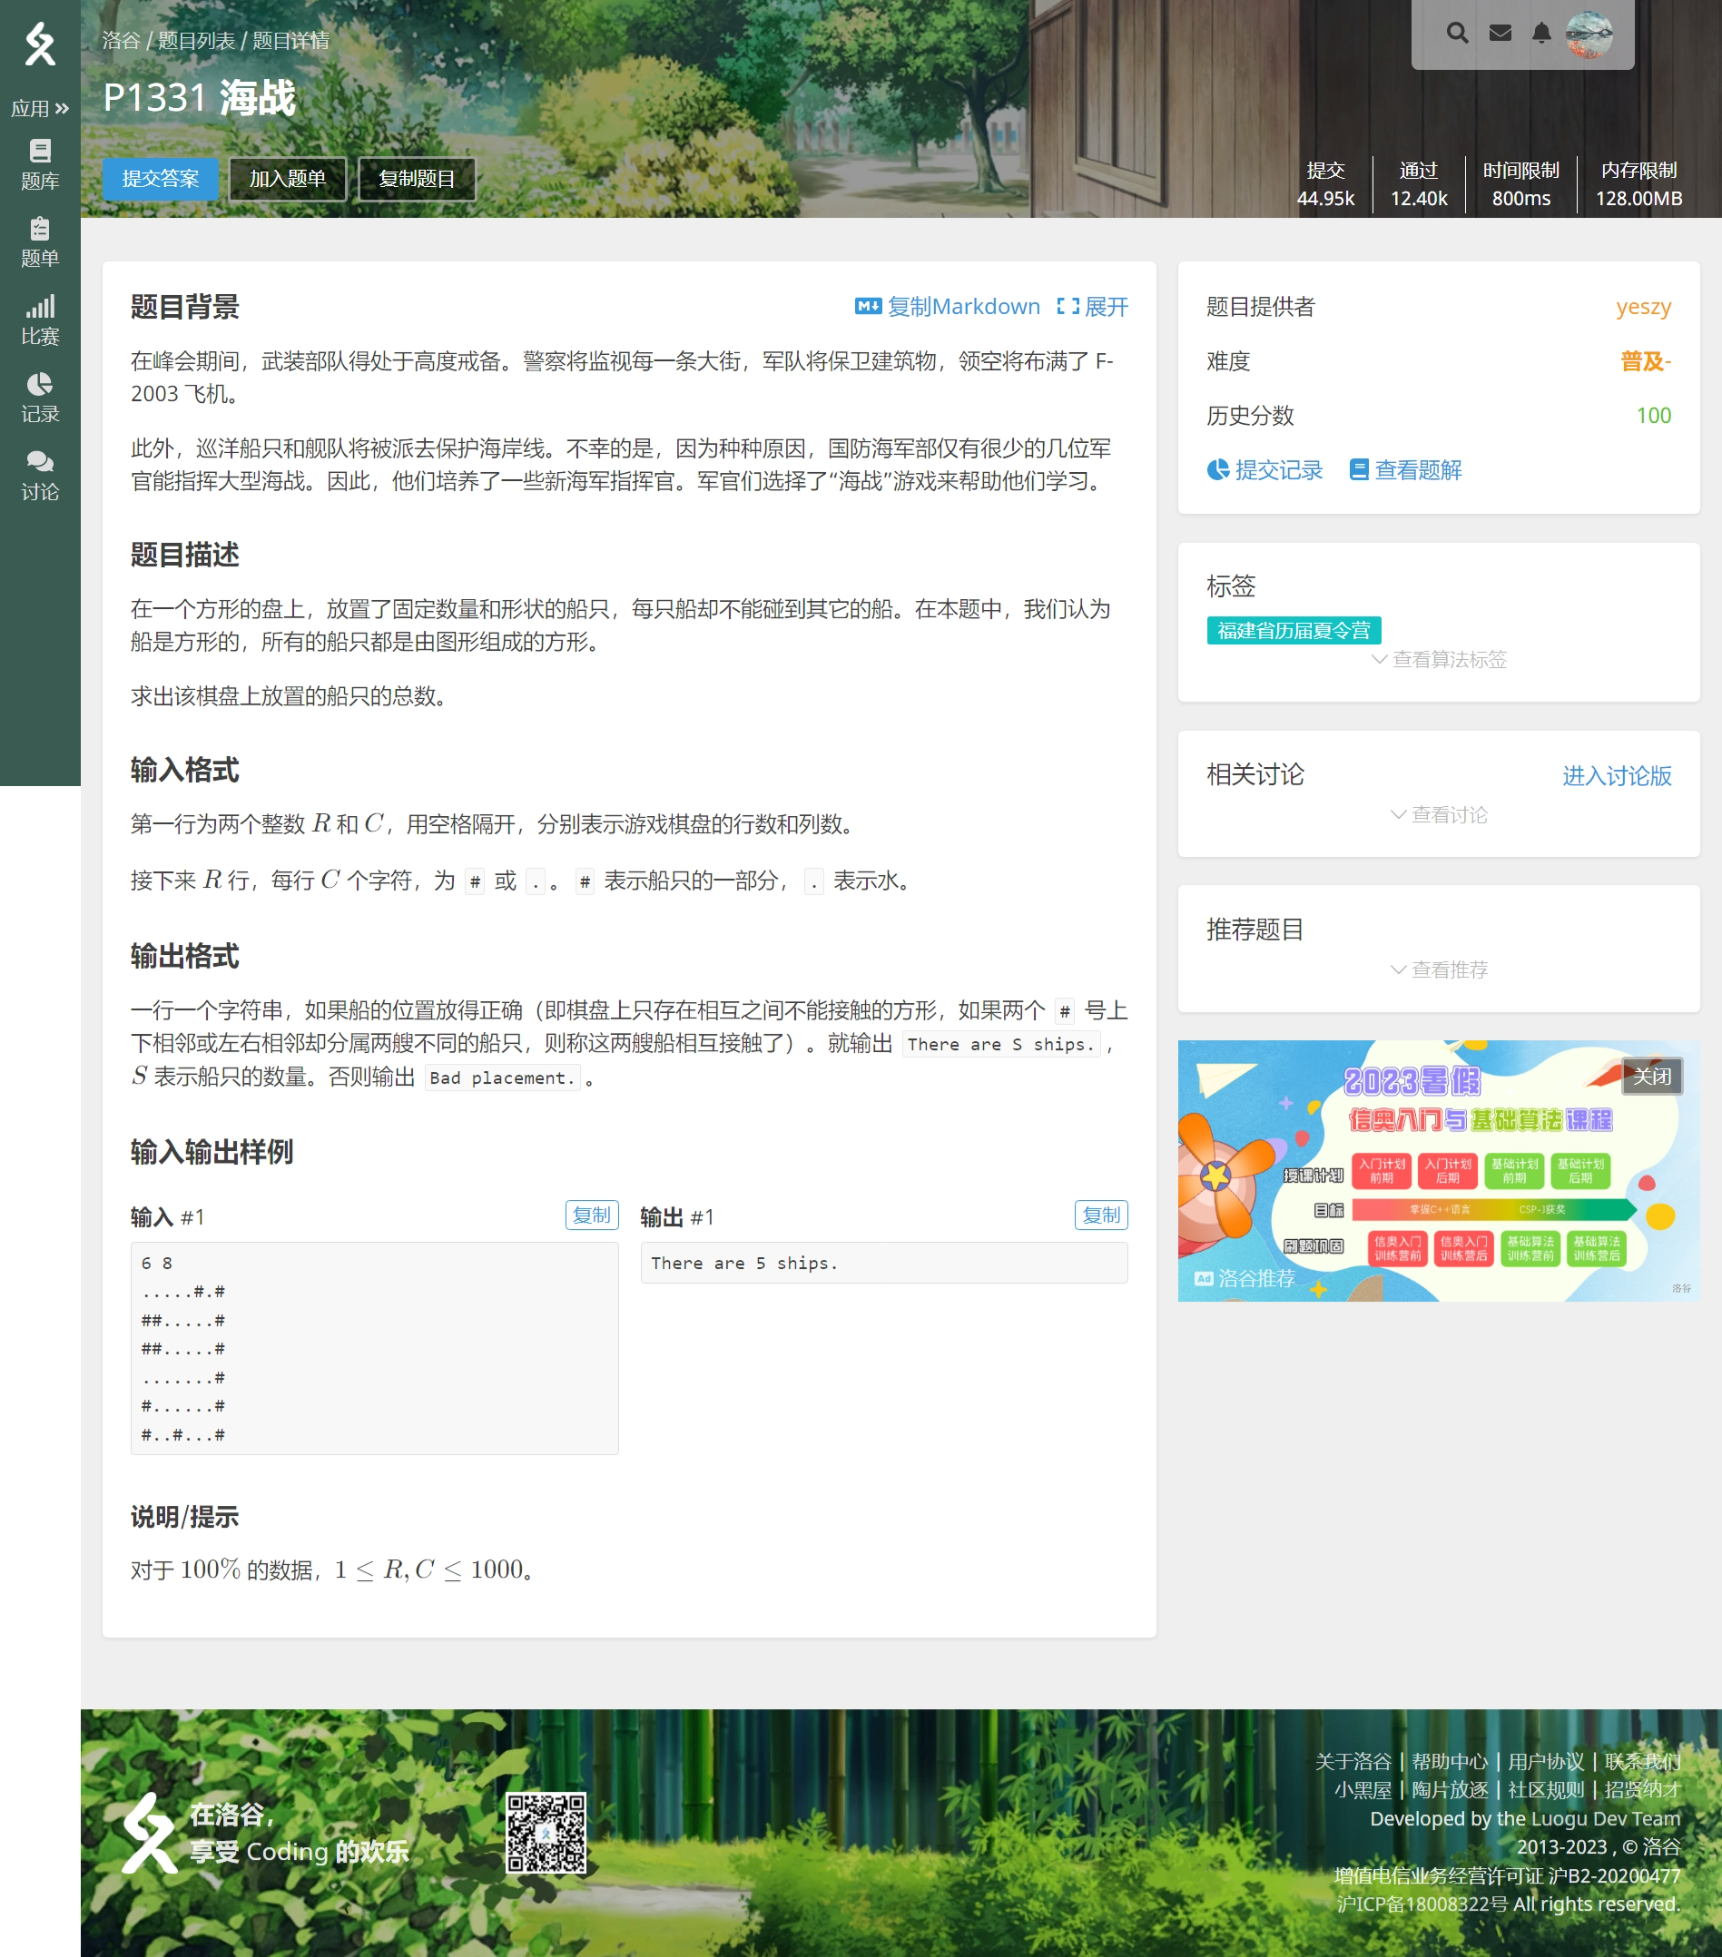Open the 题库 problem set icon

click(40, 165)
